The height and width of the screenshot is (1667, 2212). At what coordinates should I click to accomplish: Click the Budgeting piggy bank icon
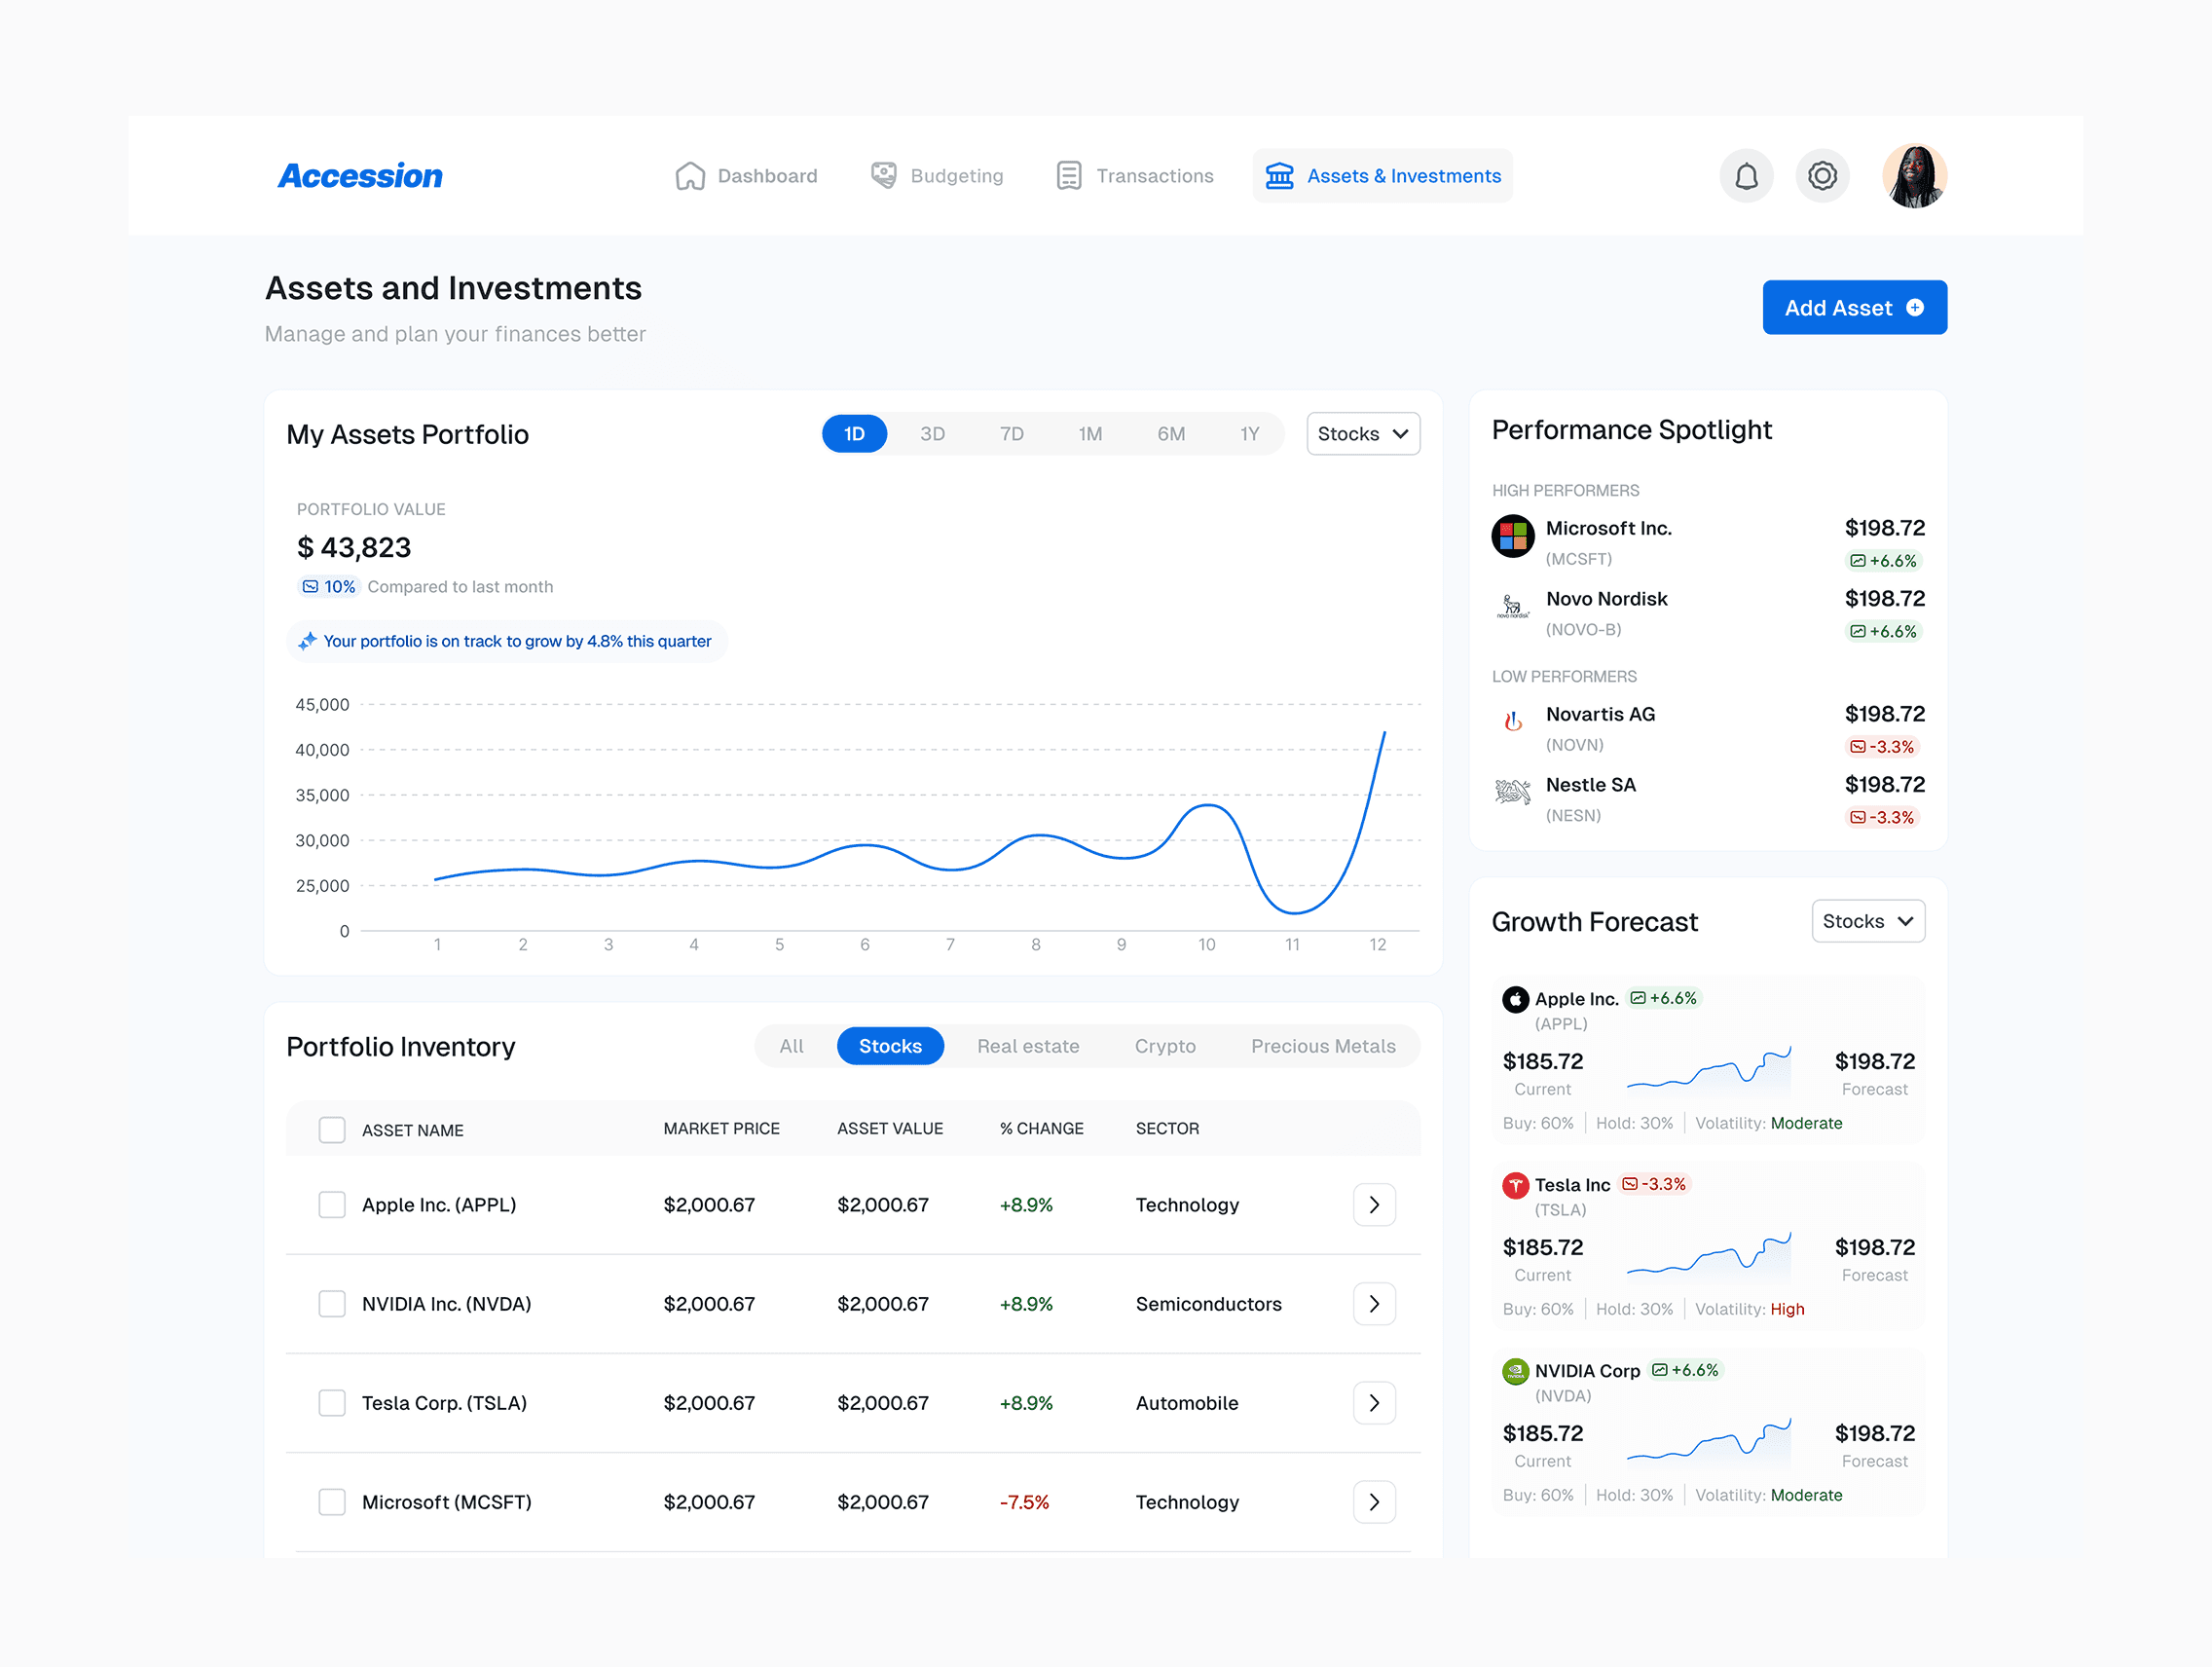pos(883,176)
